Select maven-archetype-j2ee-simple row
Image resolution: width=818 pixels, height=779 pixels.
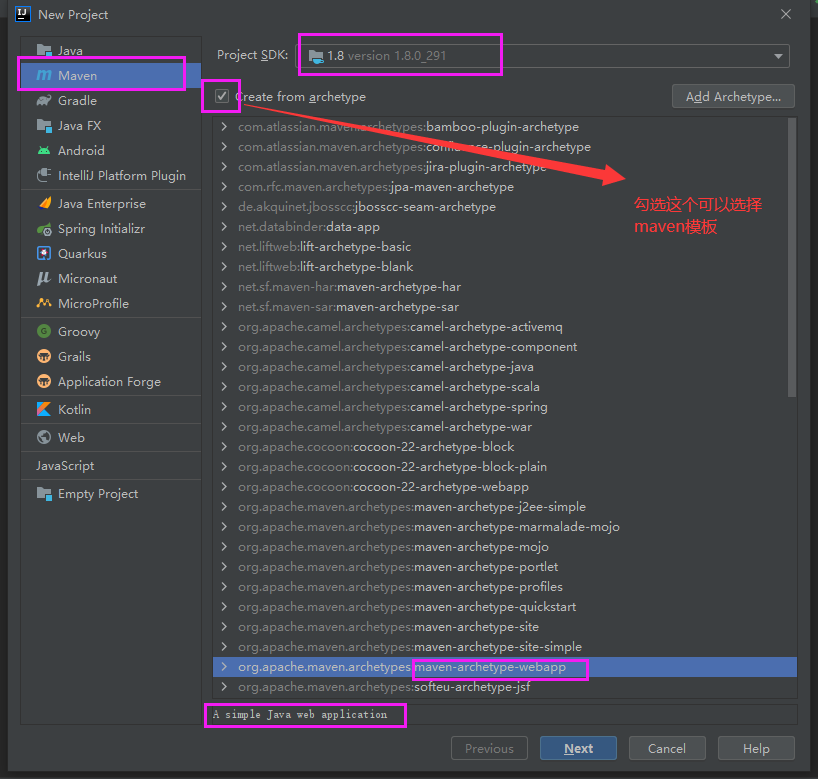(504, 507)
